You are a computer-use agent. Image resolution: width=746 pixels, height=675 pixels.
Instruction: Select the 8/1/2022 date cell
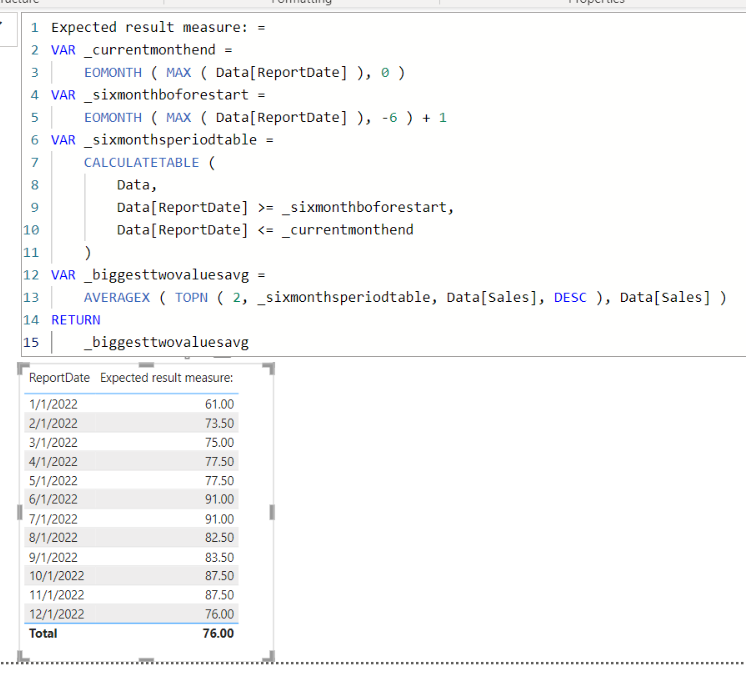pos(53,538)
